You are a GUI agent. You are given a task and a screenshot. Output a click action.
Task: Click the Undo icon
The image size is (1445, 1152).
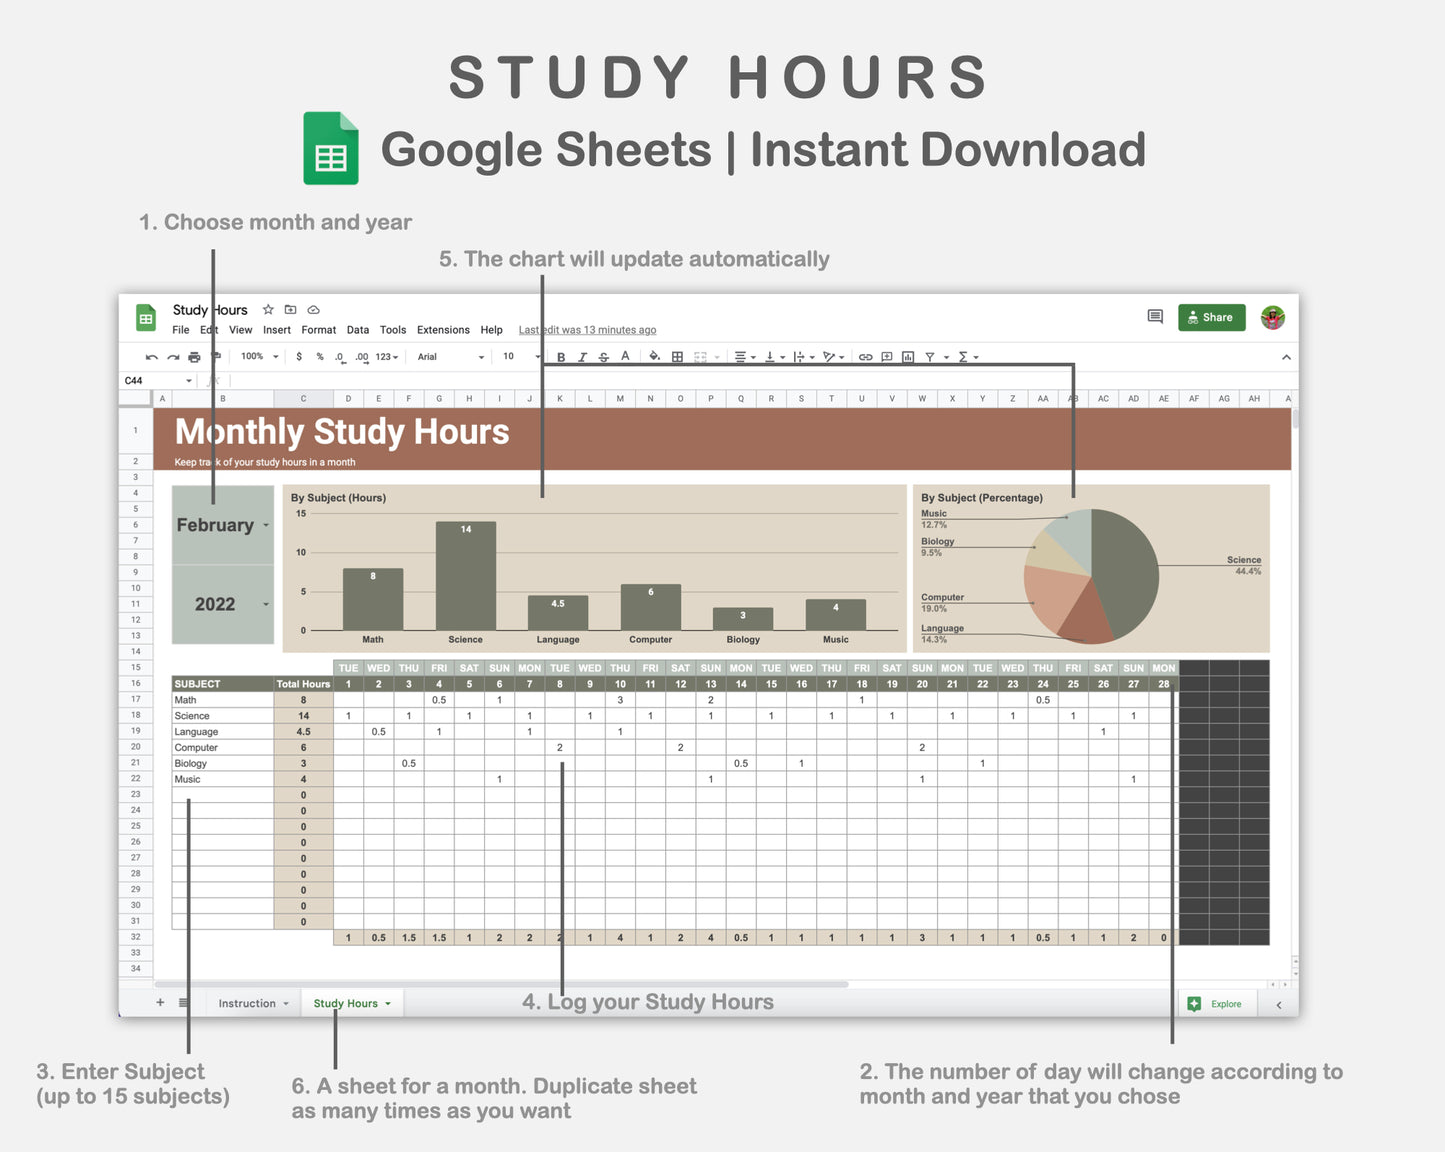pyautogui.click(x=151, y=357)
